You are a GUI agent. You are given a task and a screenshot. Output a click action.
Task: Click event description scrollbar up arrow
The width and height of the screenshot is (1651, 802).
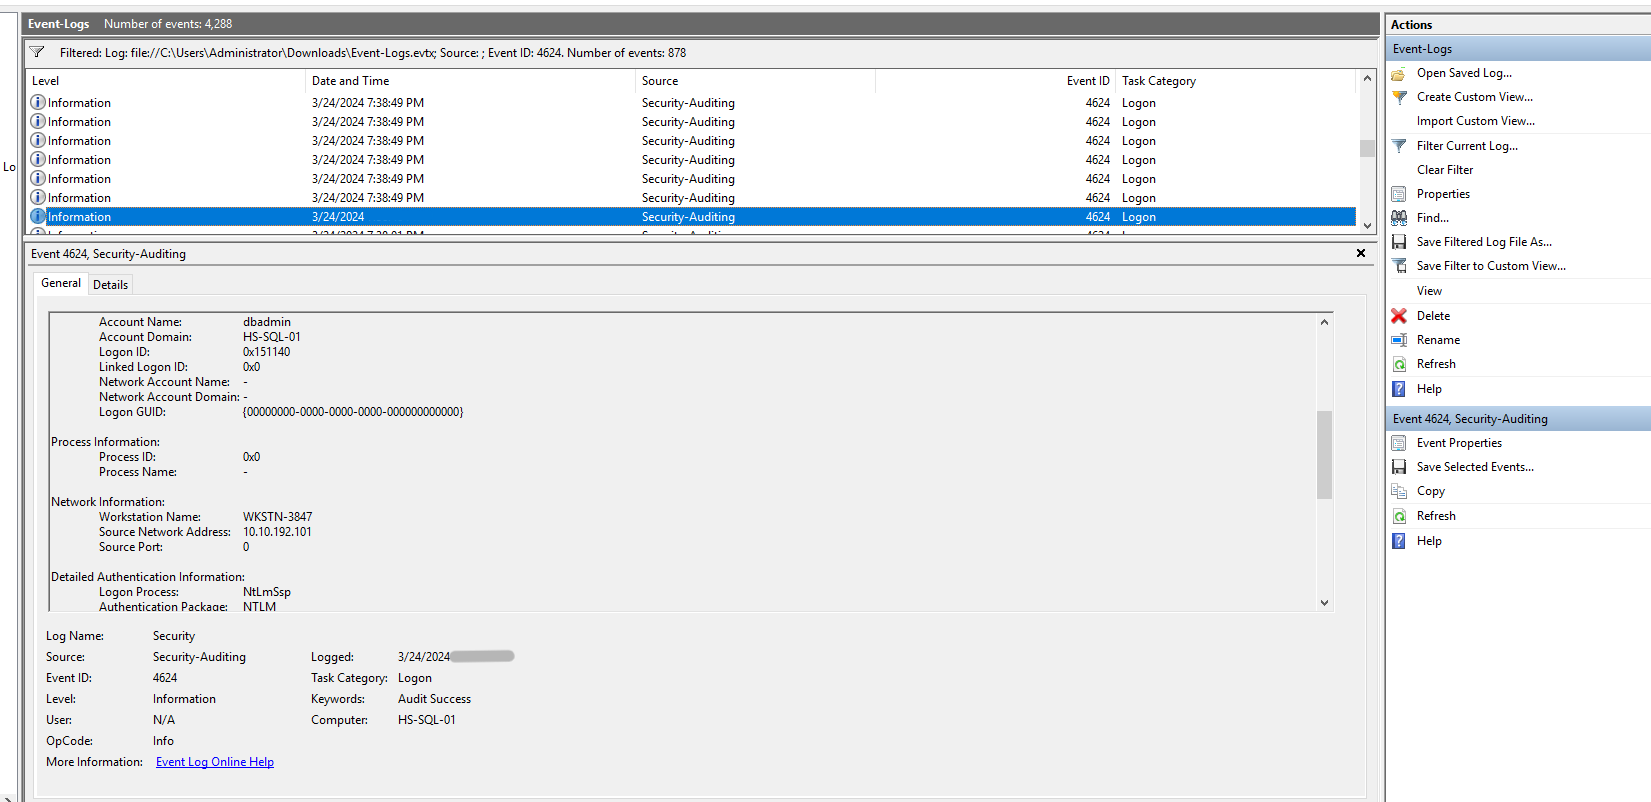click(1324, 322)
